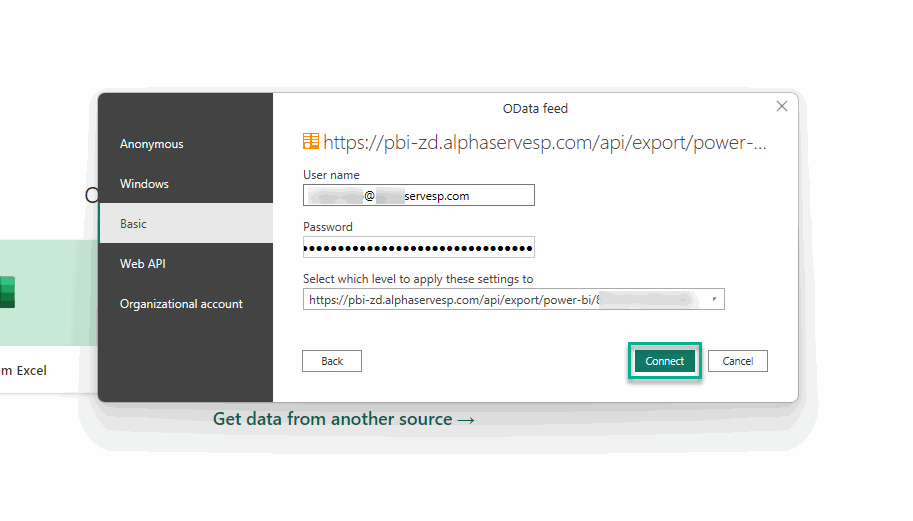Go Back to the previous step
This screenshot has height=521, width=913.
coord(332,361)
